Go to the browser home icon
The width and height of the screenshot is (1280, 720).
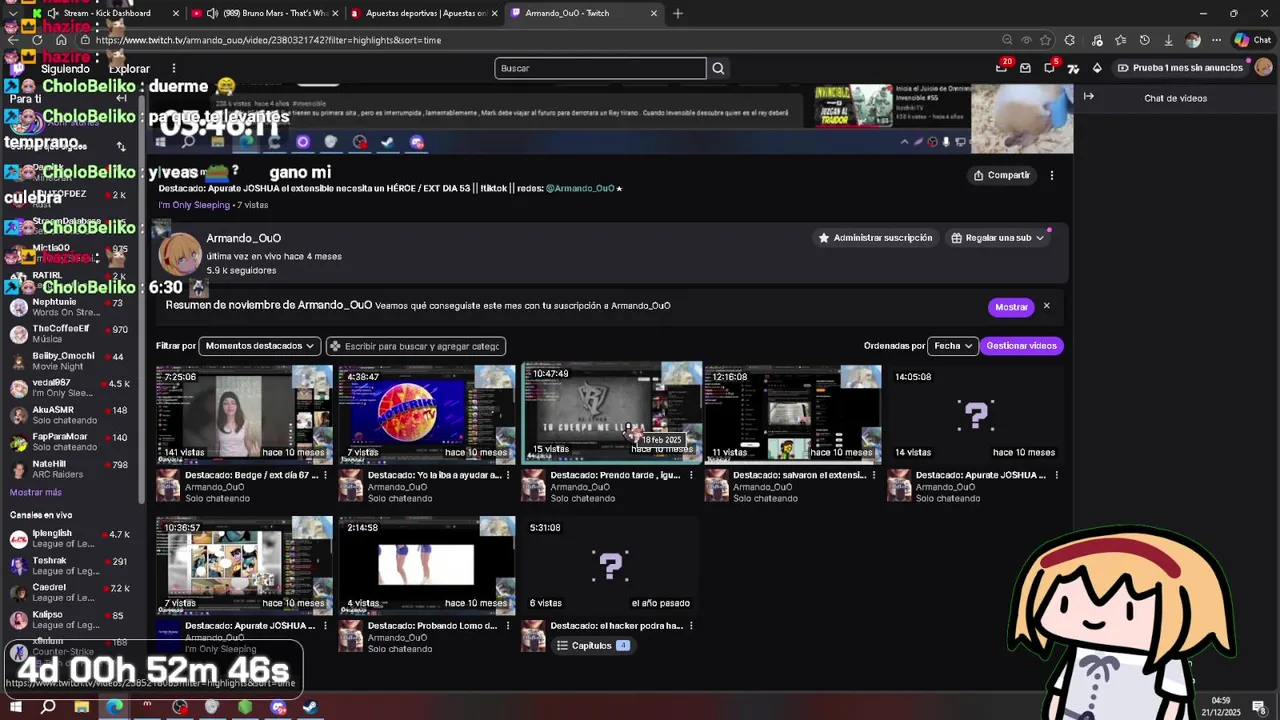click(x=61, y=40)
